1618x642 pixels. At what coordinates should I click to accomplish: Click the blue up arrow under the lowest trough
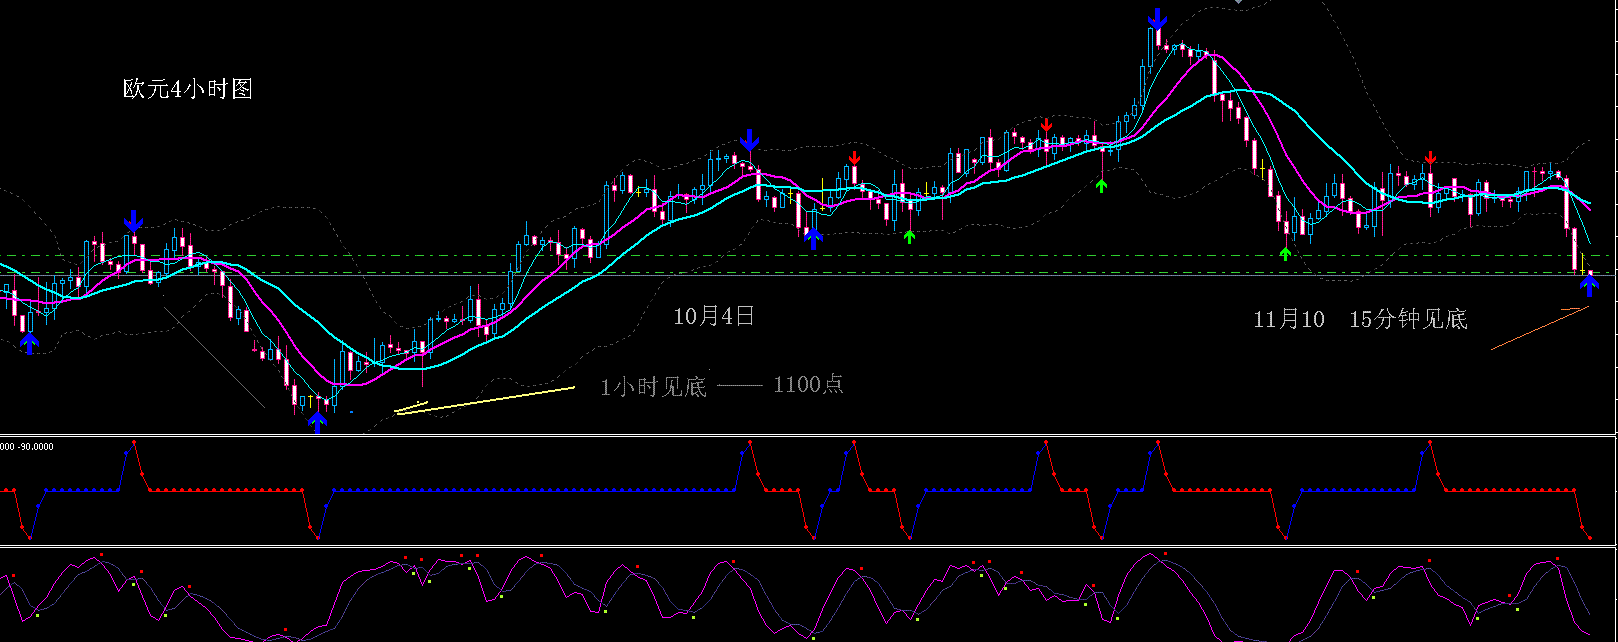(318, 421)
